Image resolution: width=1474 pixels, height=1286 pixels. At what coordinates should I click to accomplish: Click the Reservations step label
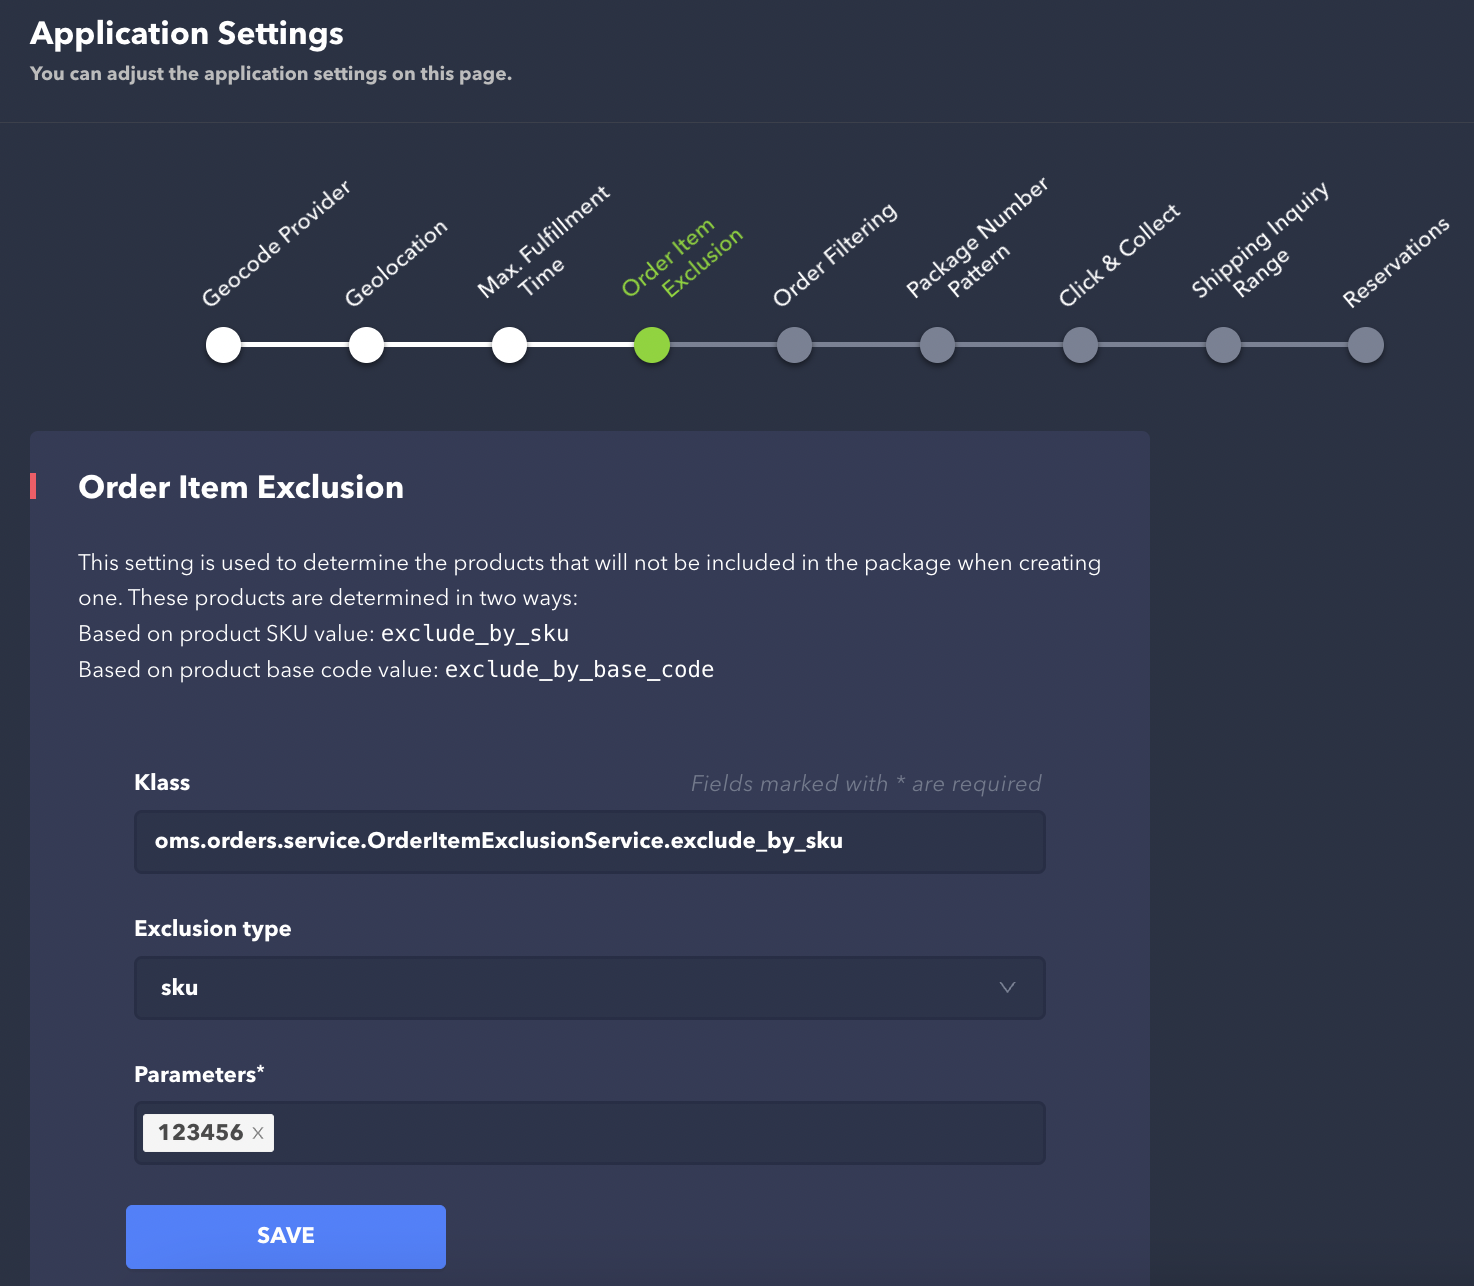coord(1396,262)
